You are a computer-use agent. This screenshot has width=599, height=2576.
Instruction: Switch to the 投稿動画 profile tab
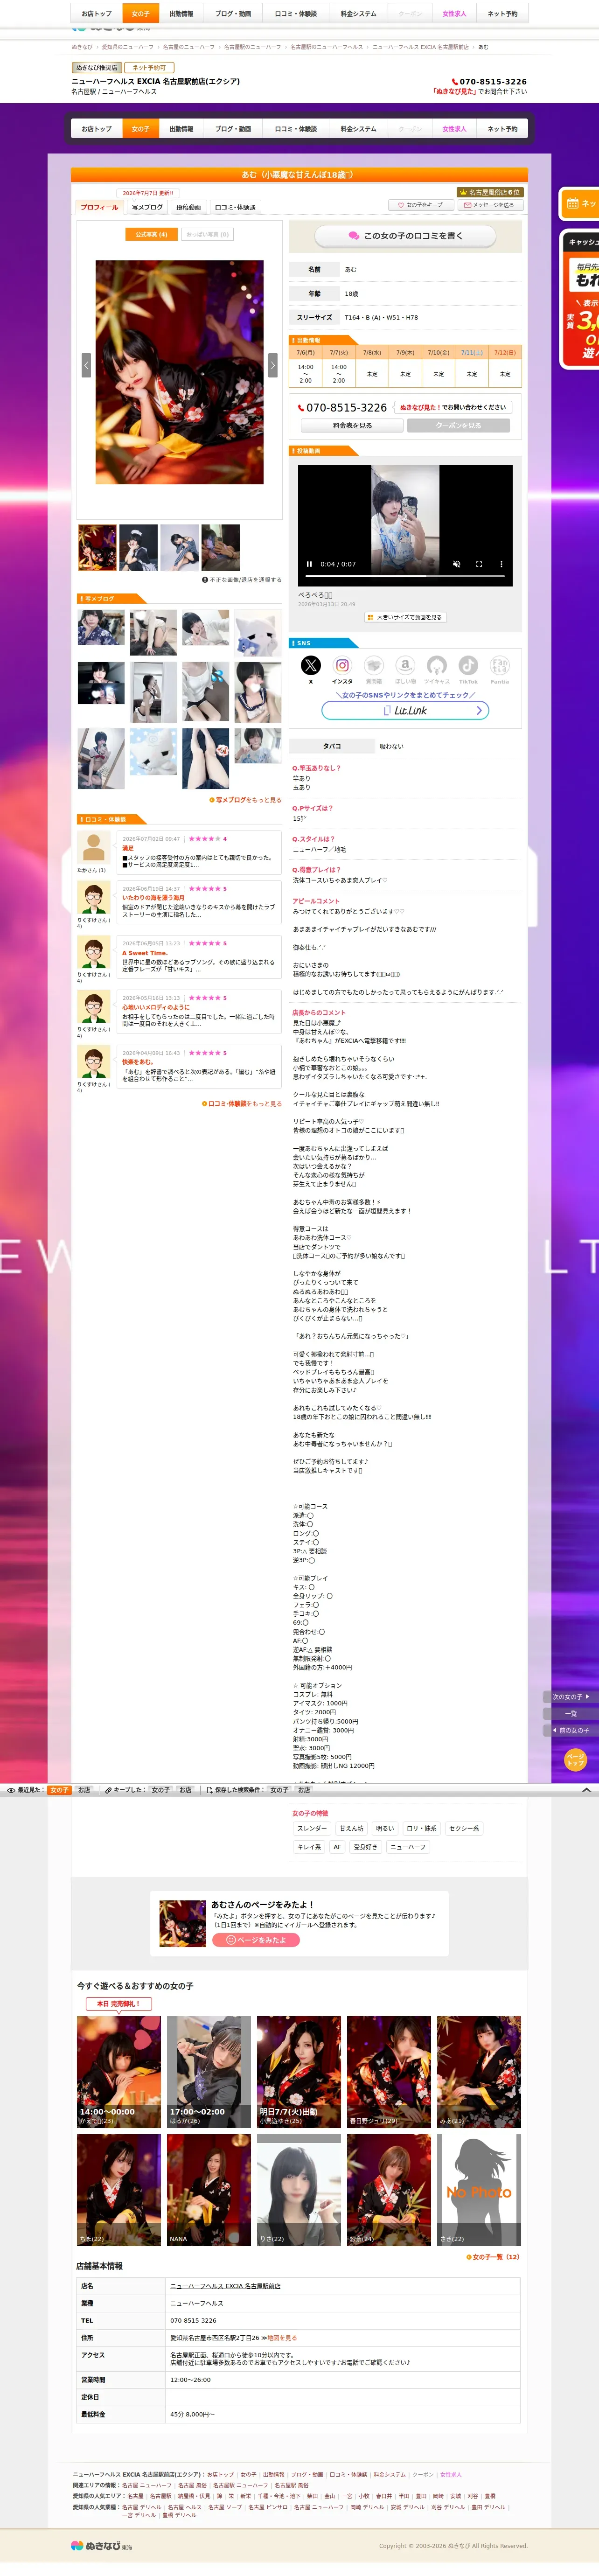point(188,207)
